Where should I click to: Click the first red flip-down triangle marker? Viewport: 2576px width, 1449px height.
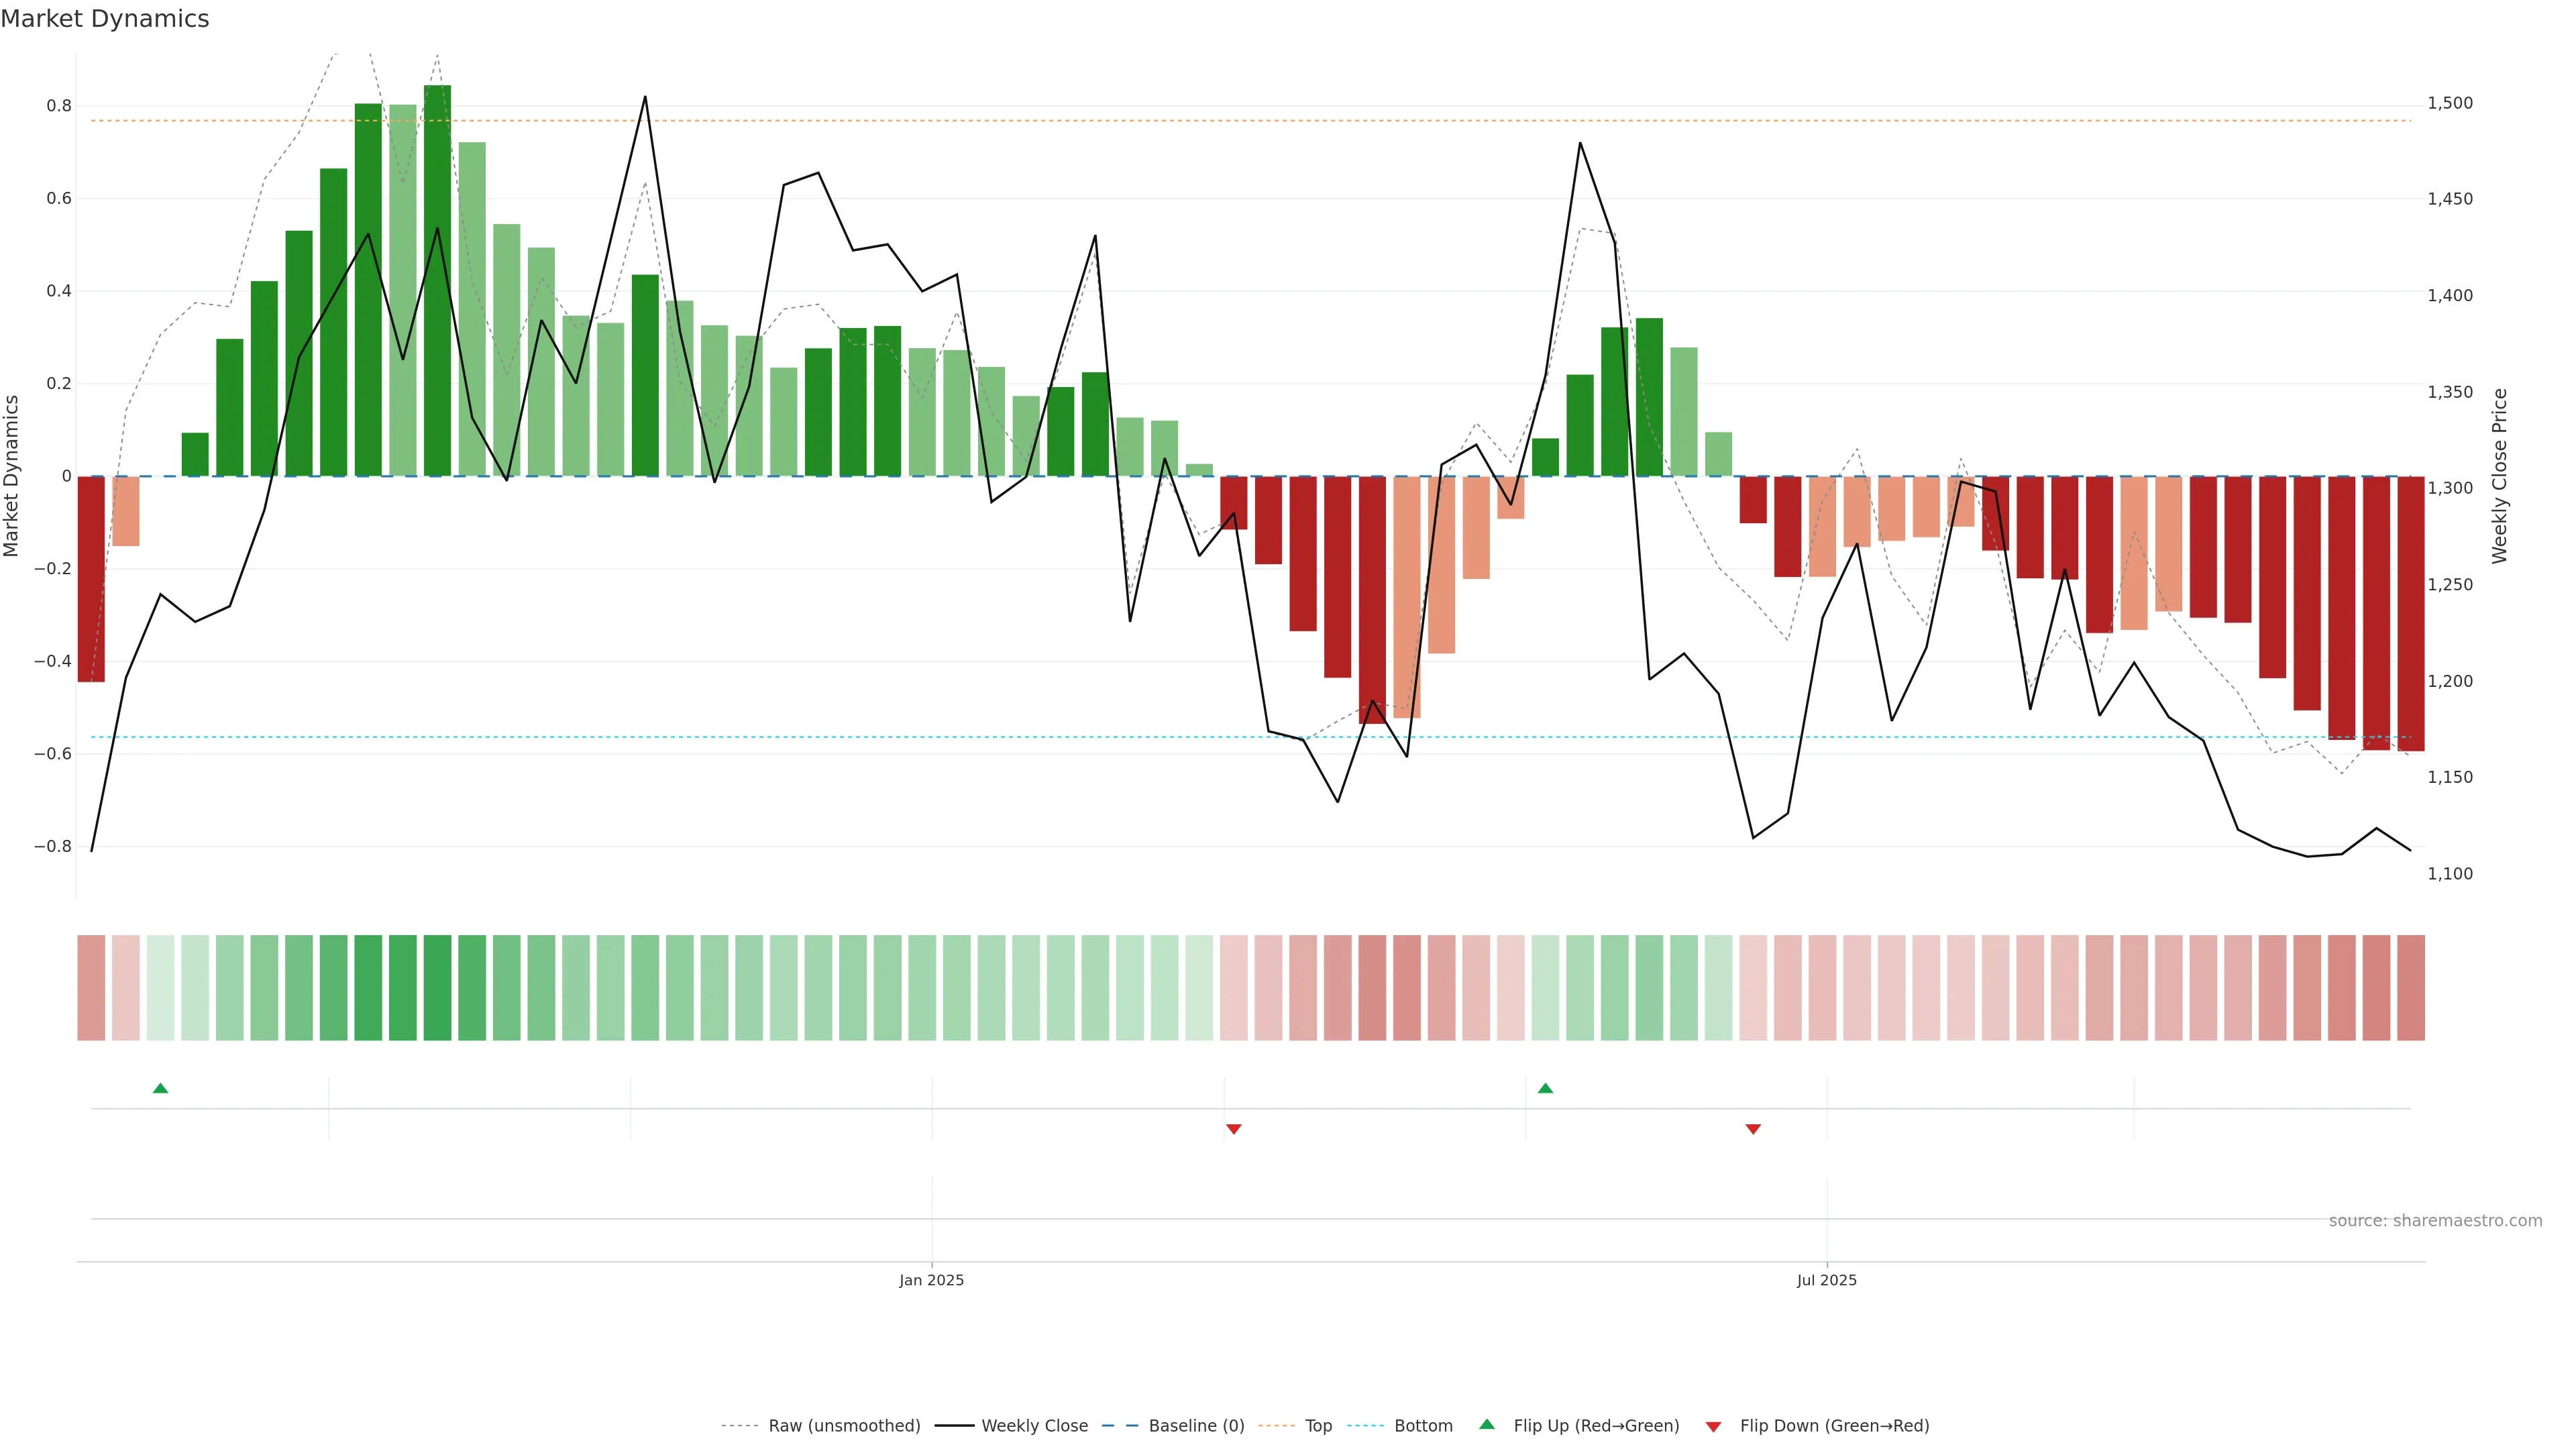[1233, 1129]
